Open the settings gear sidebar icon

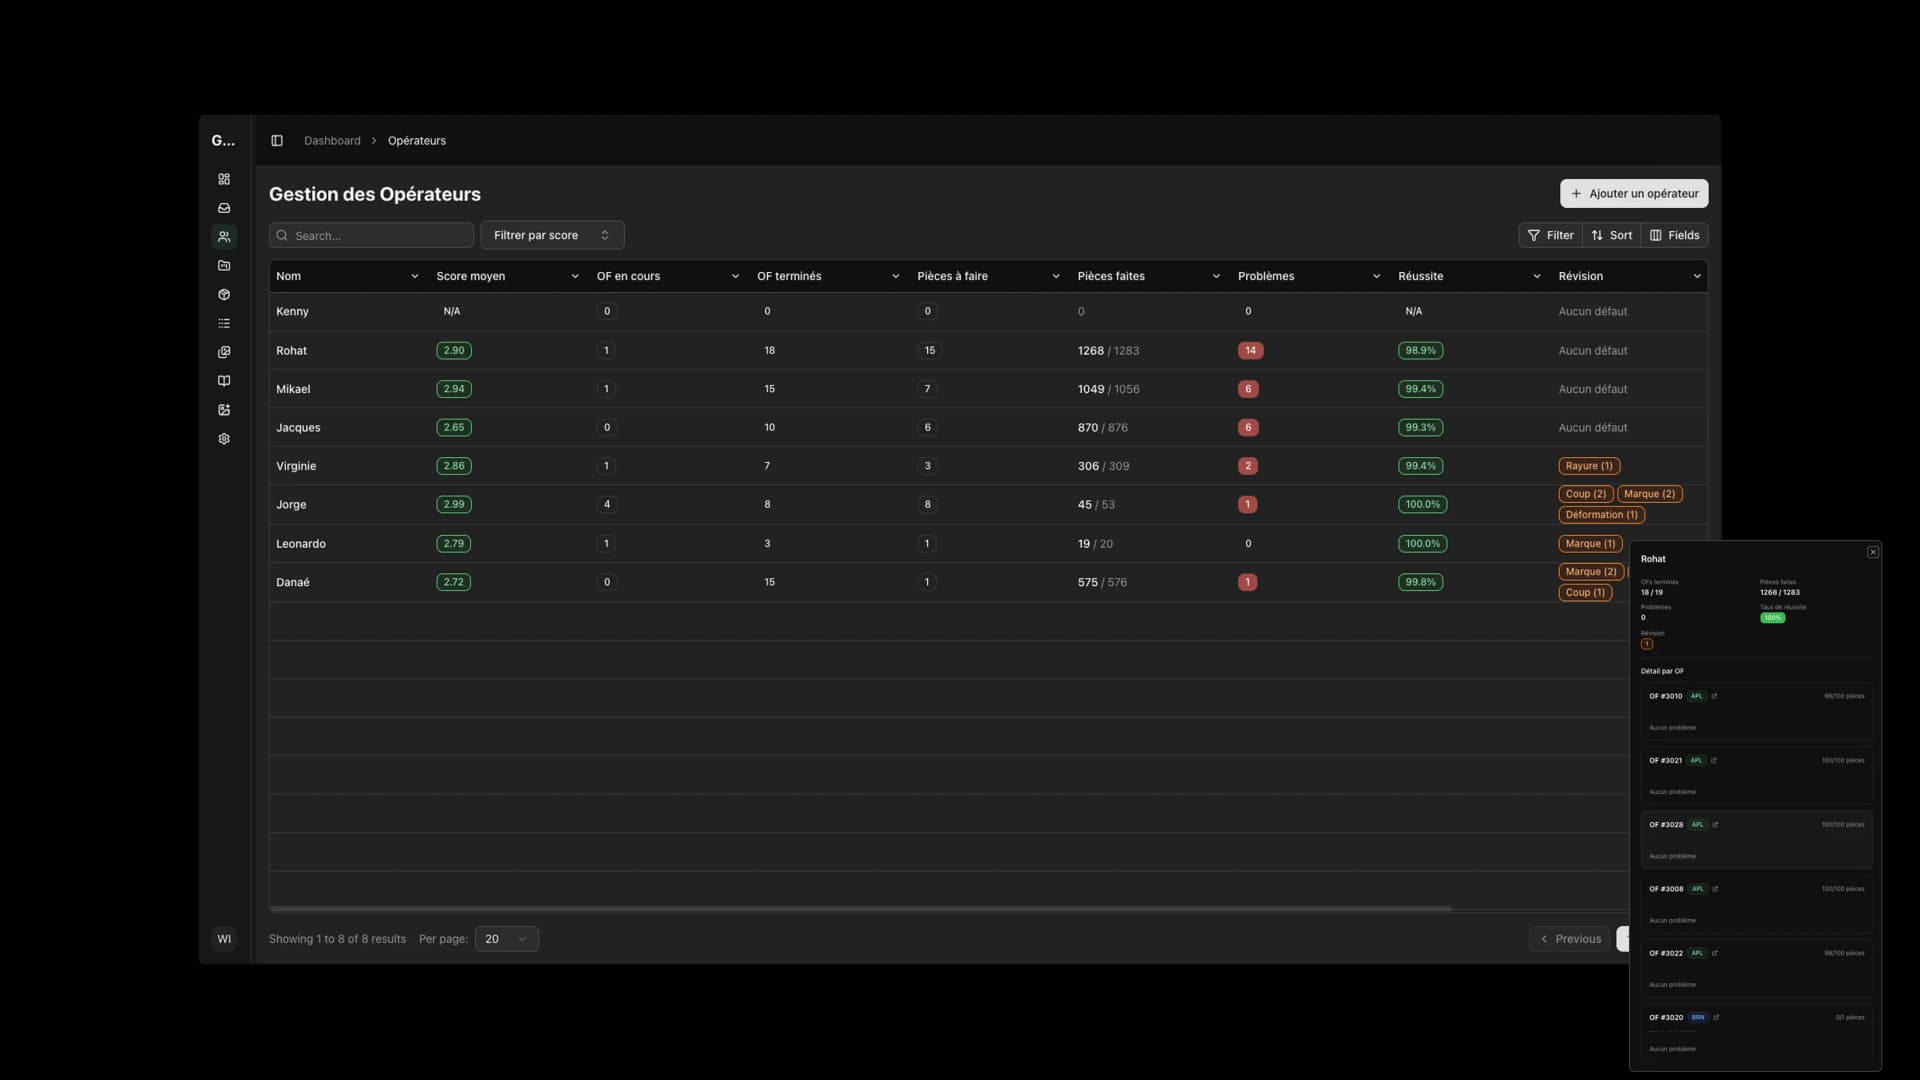[224, 439]
